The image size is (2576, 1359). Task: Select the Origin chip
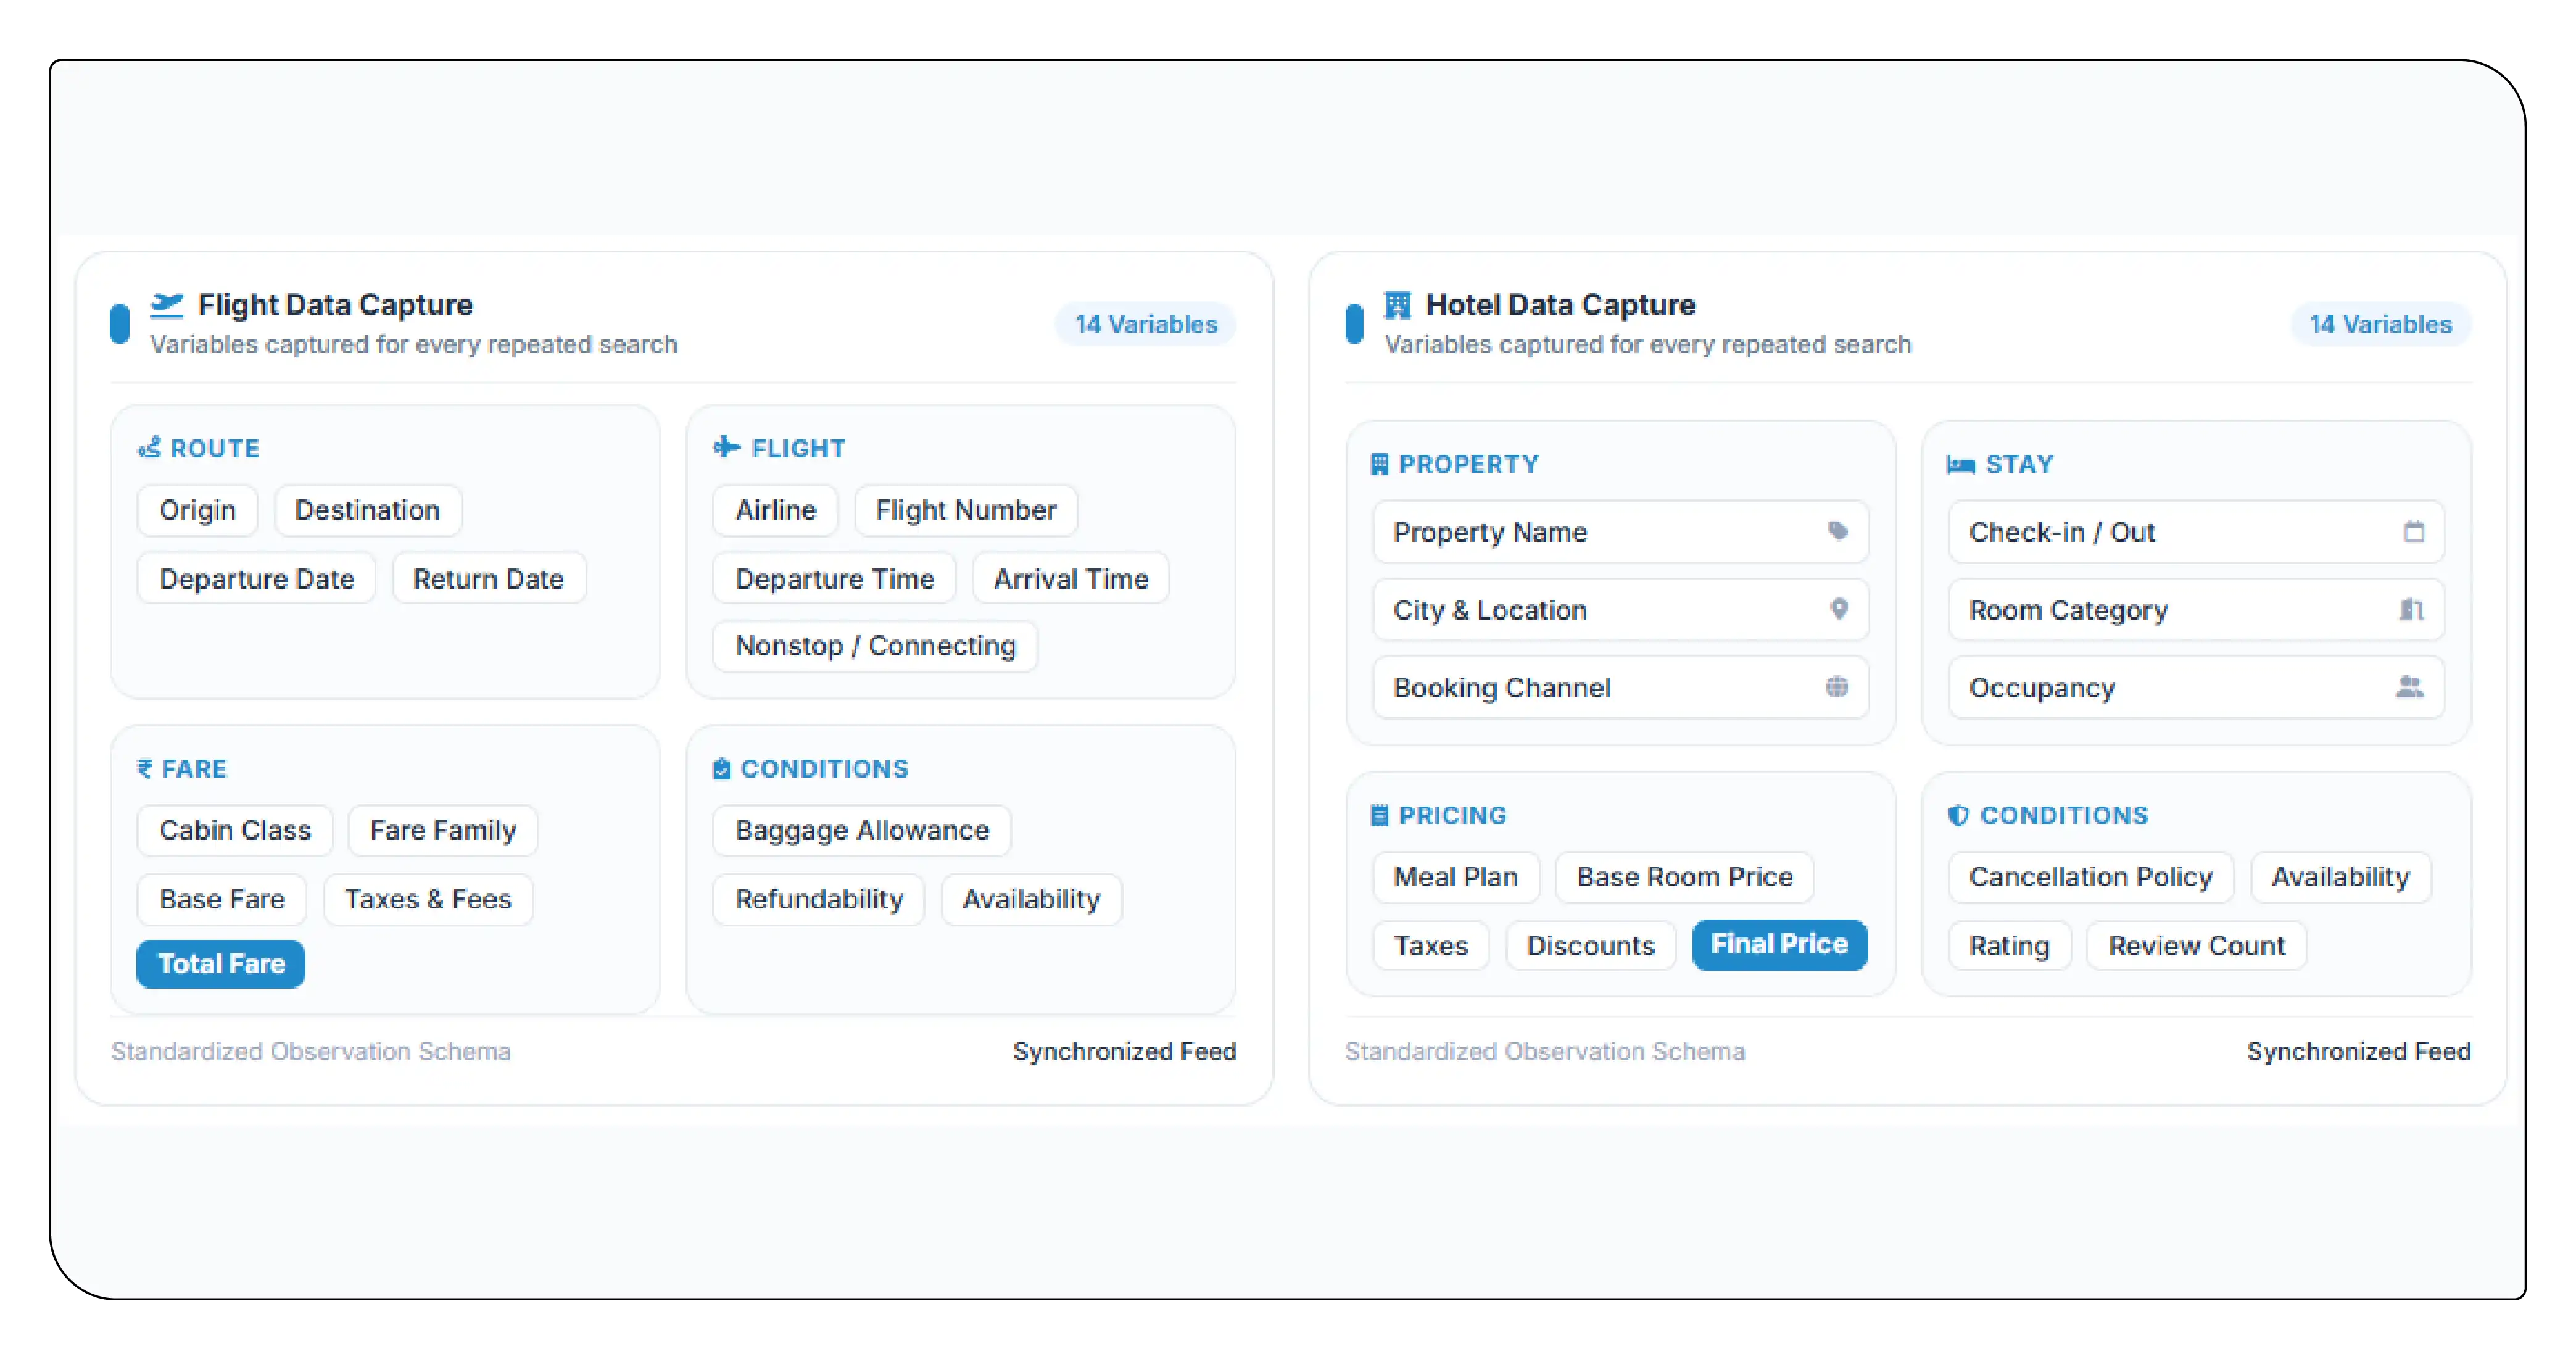tap(198, 510)
